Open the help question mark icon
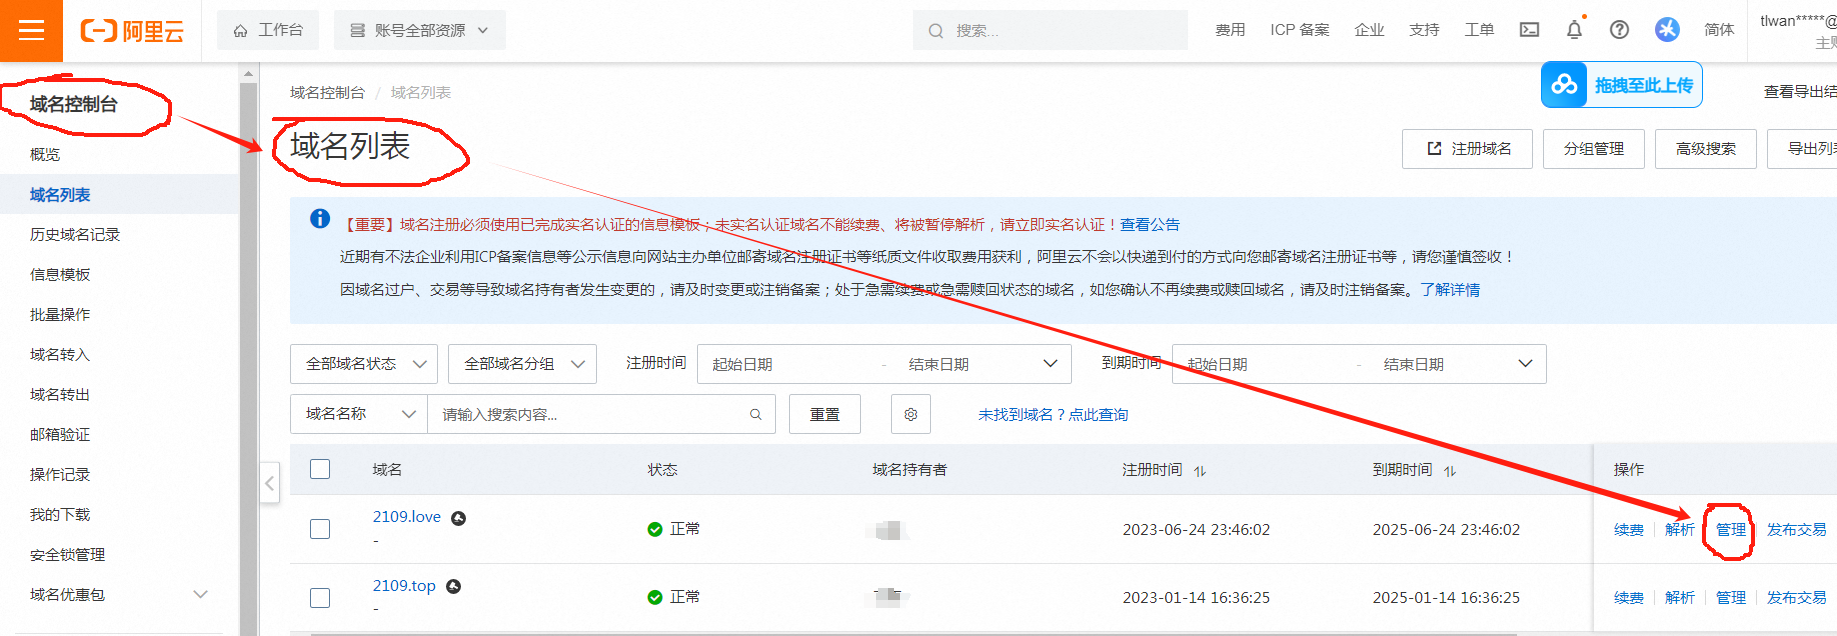This screenshot has width=1837, height=636. coord(1619,30)
